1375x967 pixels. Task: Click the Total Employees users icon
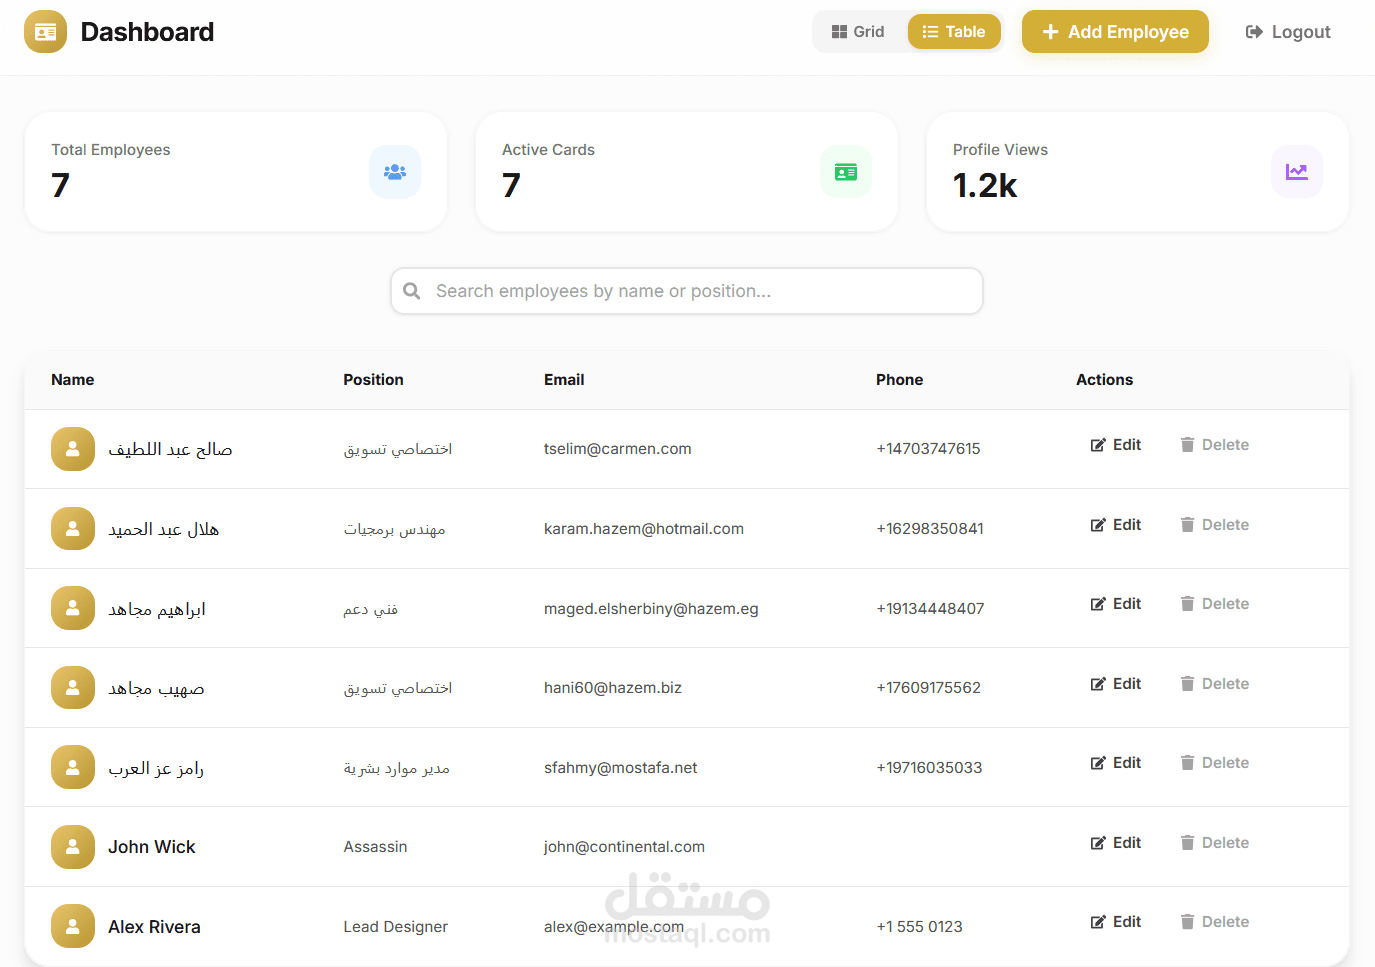[395, 172]
